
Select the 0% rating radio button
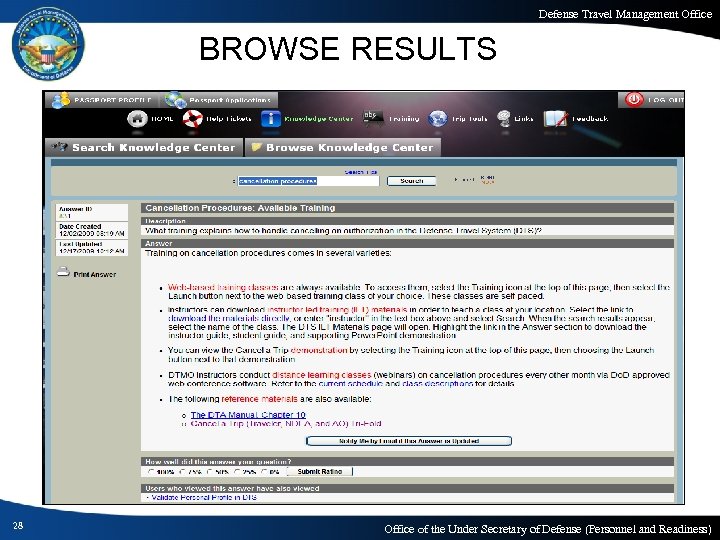coord(264,472)
